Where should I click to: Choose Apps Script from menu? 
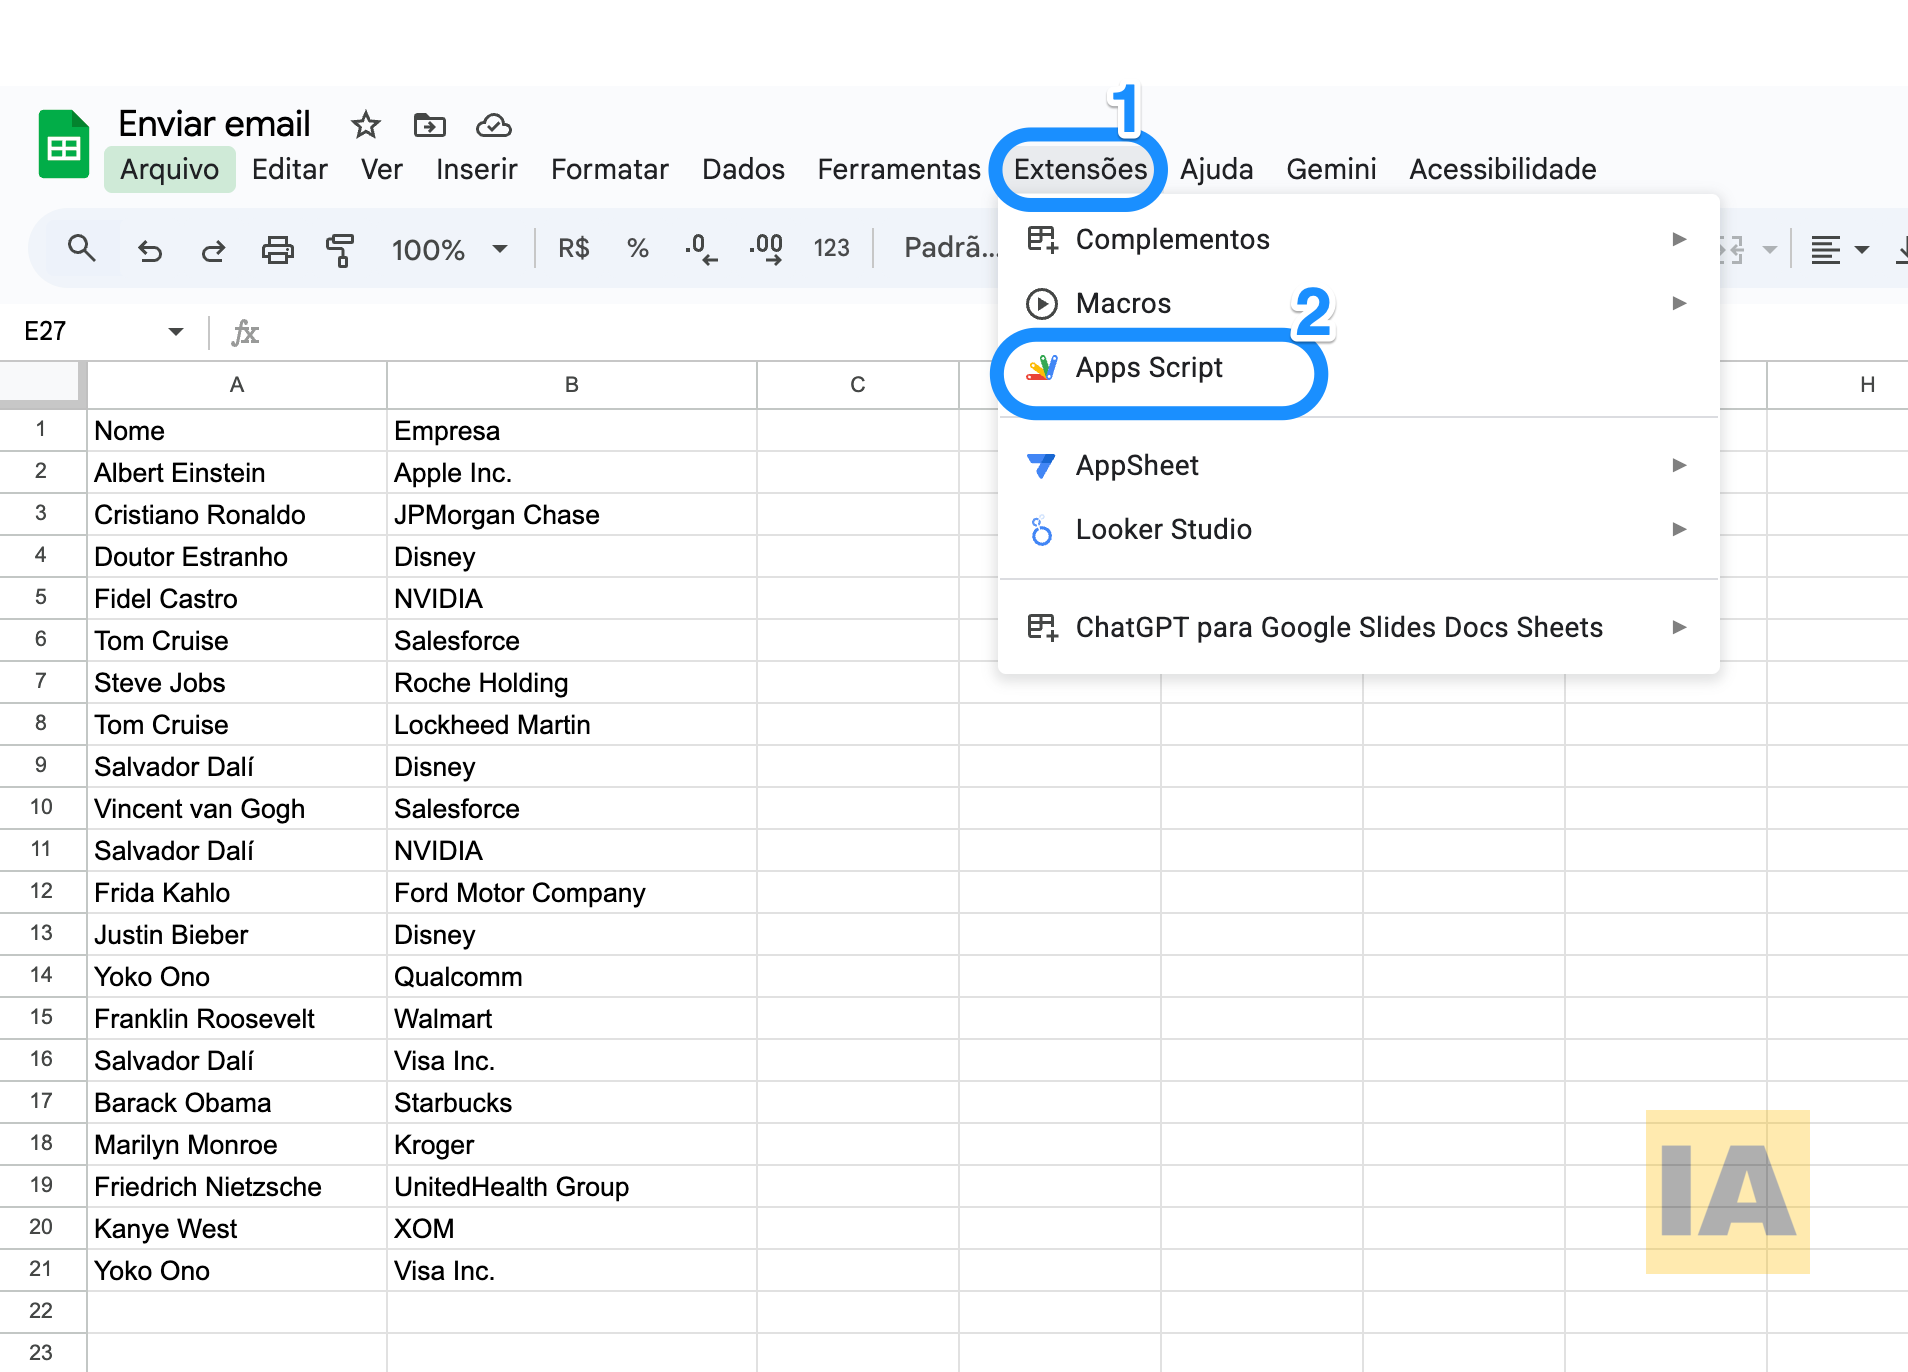(x=1358, y=368)
